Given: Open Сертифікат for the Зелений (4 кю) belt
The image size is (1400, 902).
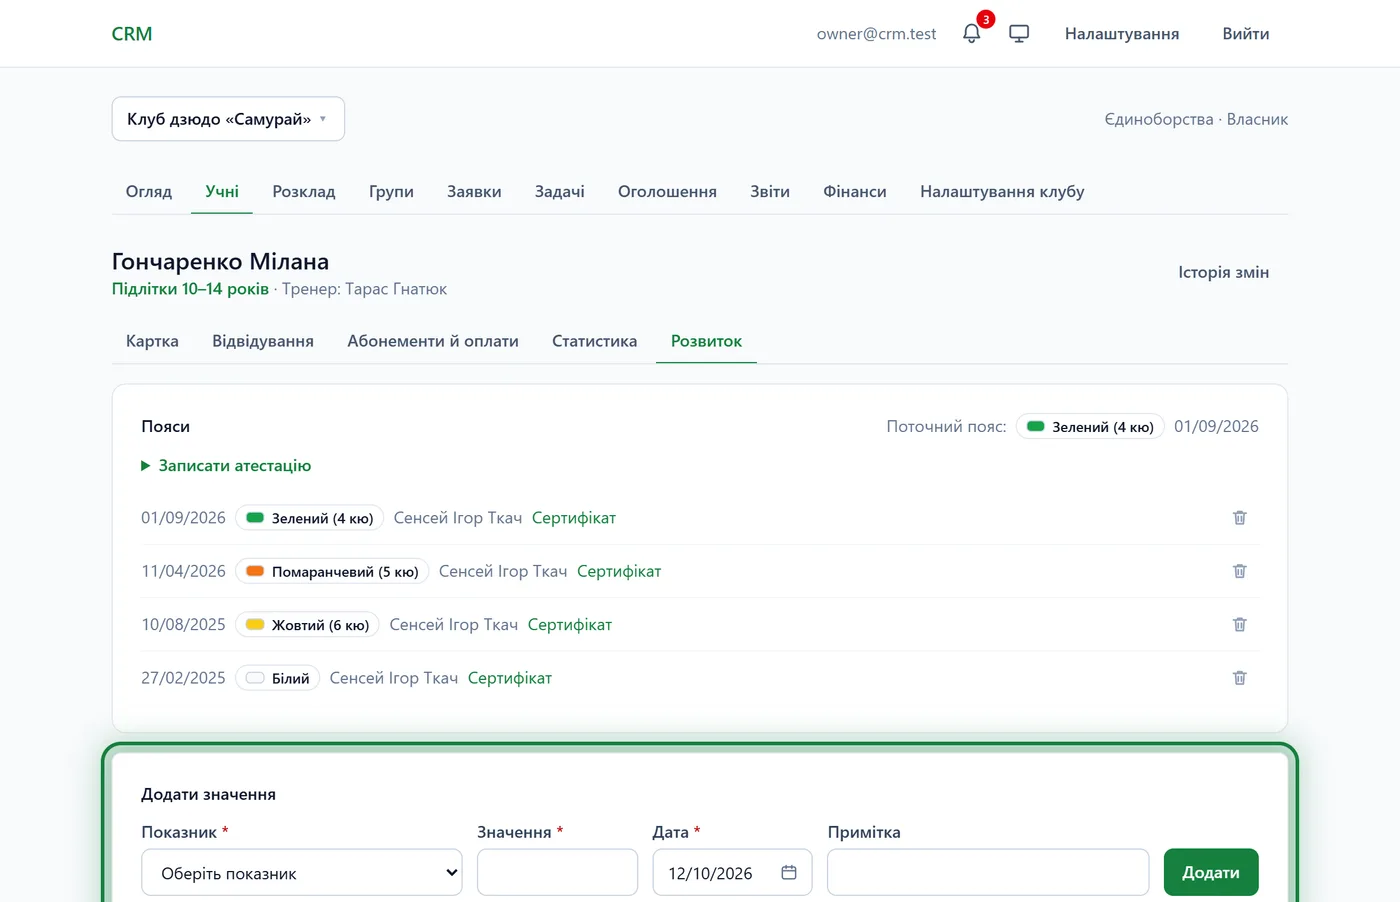Looking at the screenshot, I should (x=574, y=518).
